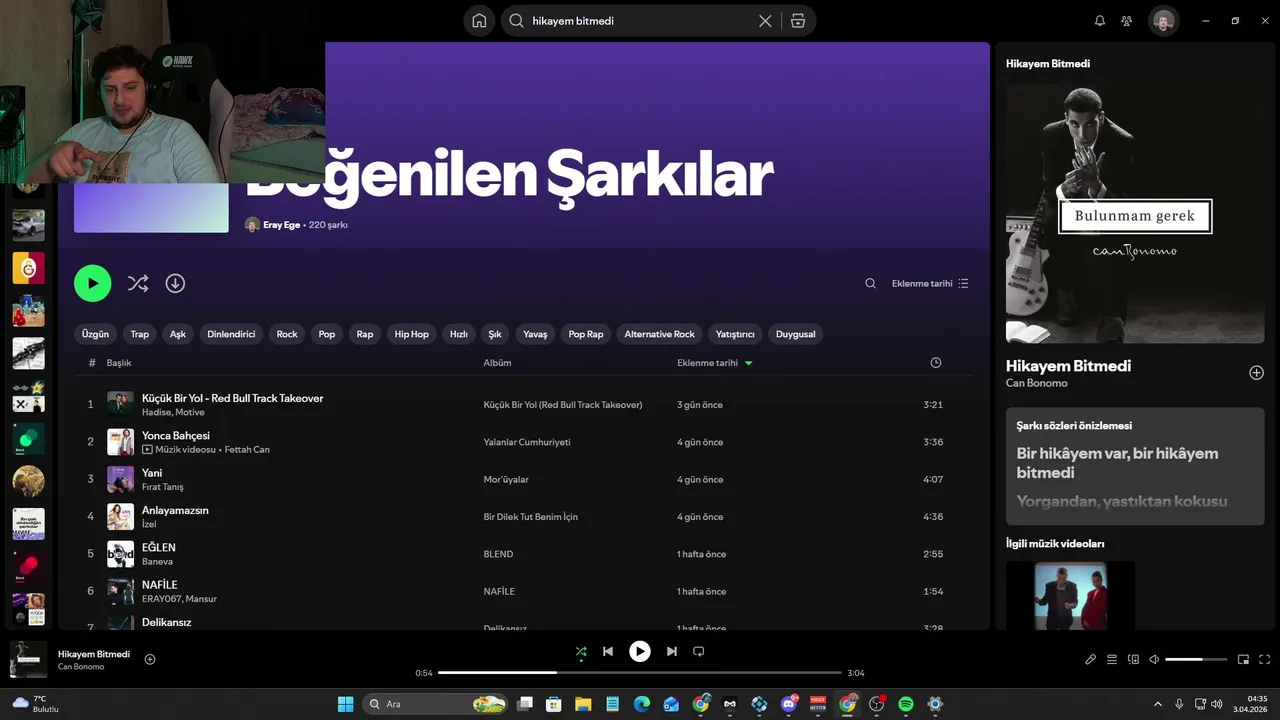Mute with the player volume speaker icon

(x=1154, y=659)
